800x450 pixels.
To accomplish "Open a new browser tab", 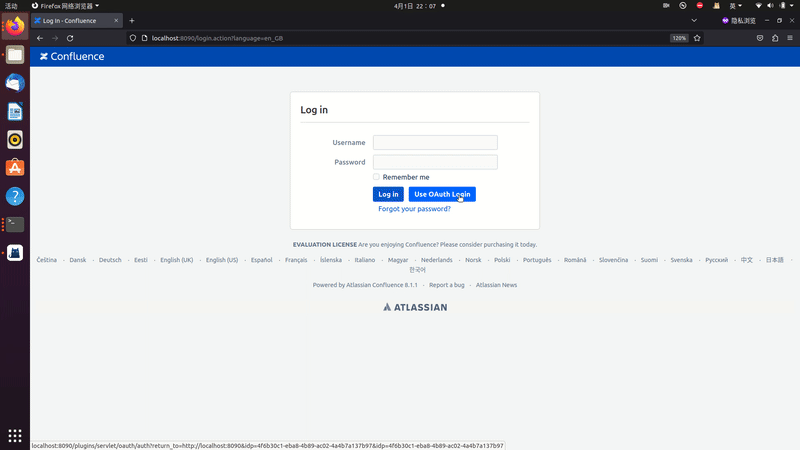I will click(x=131, y=20).
